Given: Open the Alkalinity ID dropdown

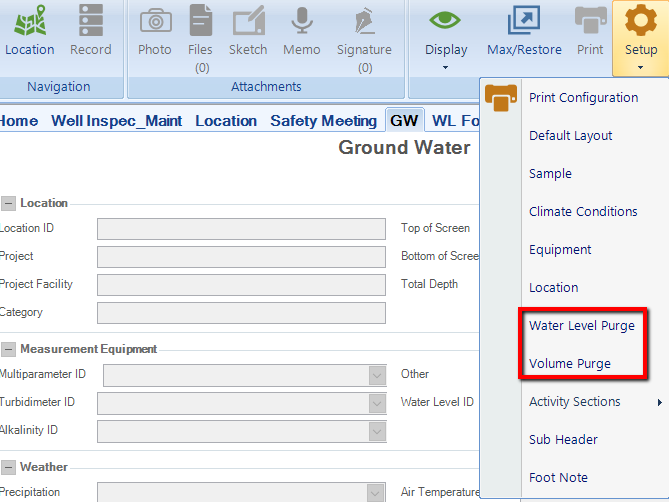Looking at the screenshot, I should click(377, 432).
